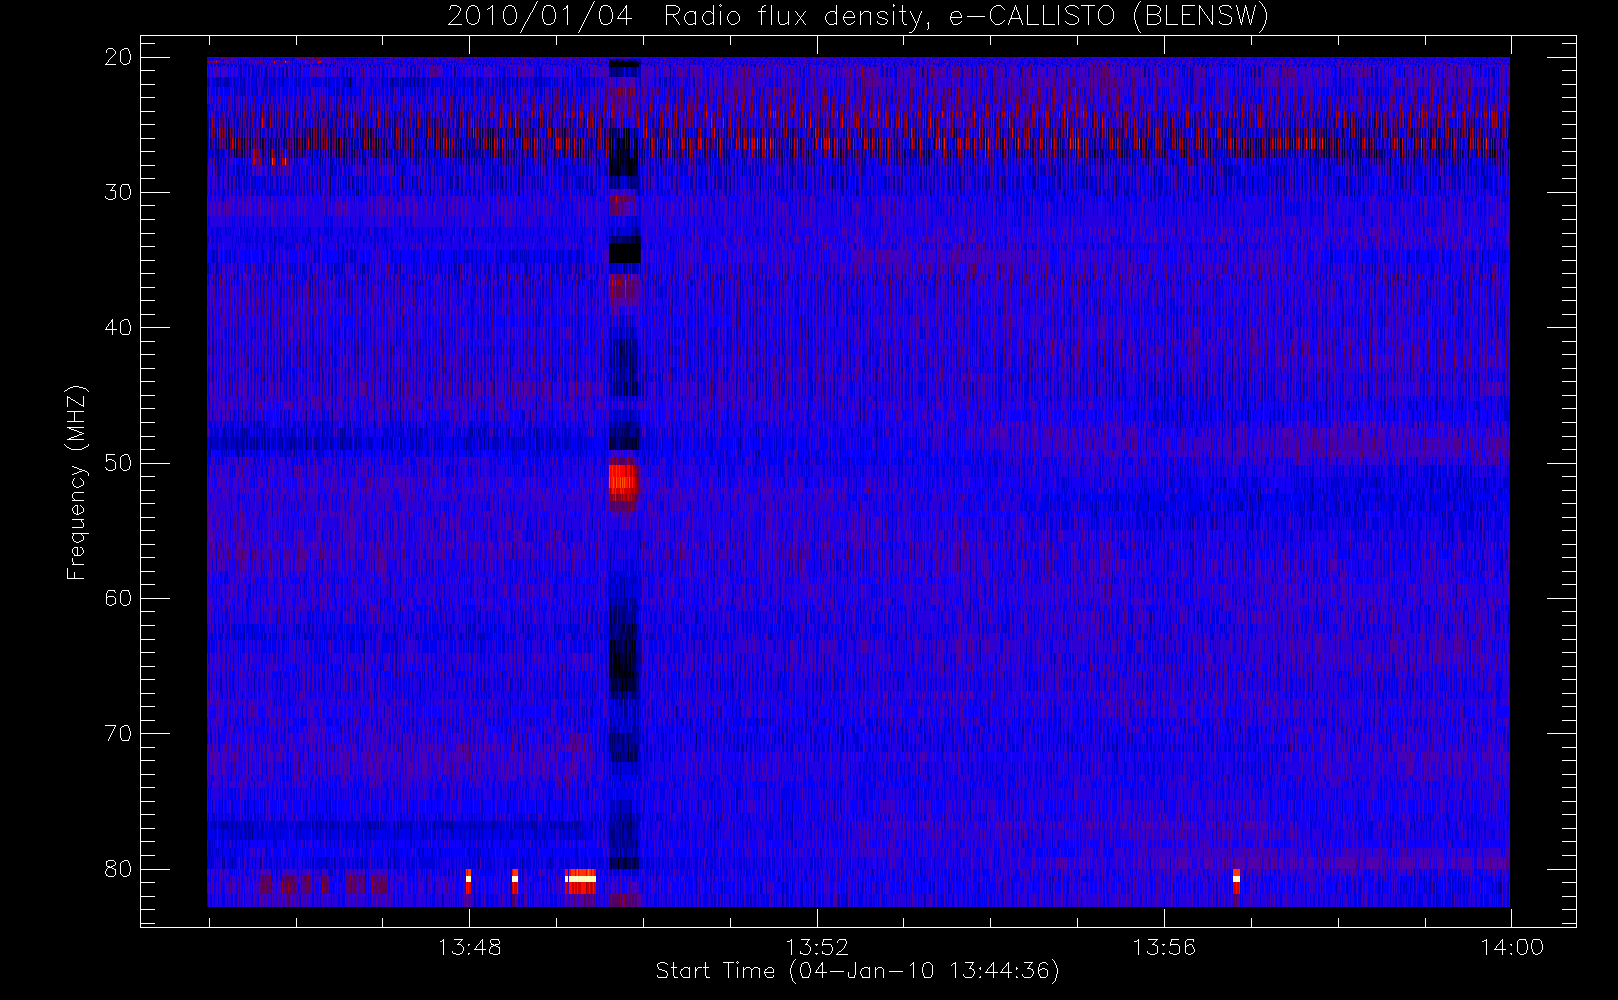
Task: Click the 'Frequency (MHZ)' axis label
Action: 76,482
